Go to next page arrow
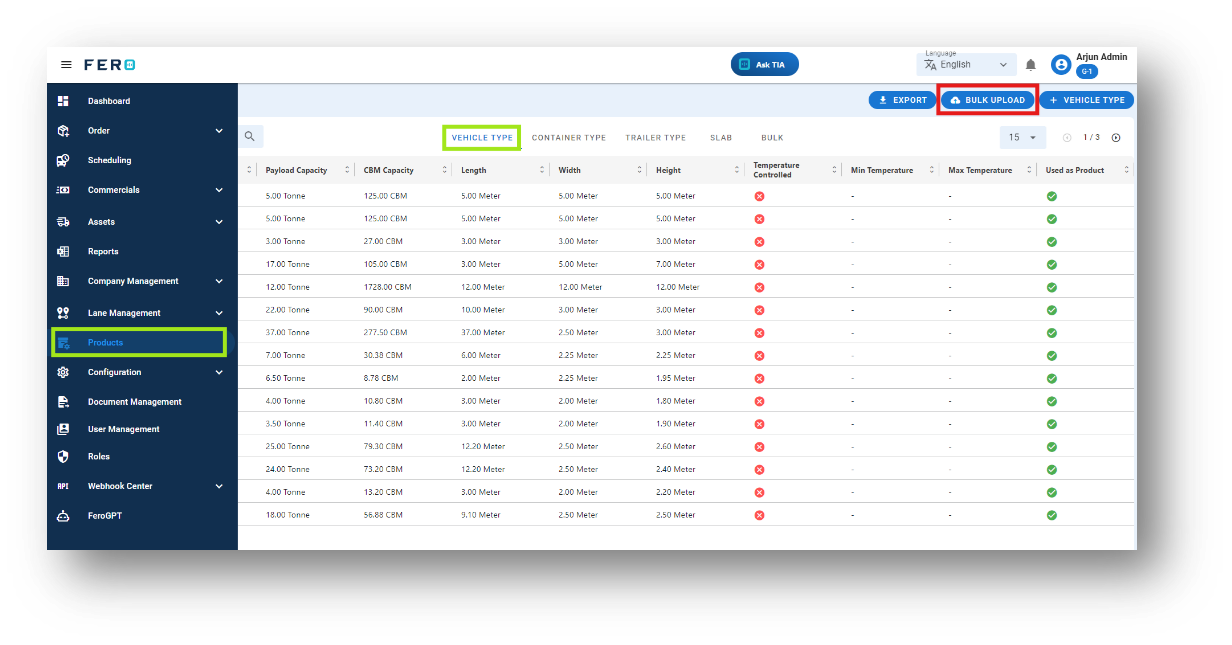This screenshot has height=645, width=1232. [1116, 138]
